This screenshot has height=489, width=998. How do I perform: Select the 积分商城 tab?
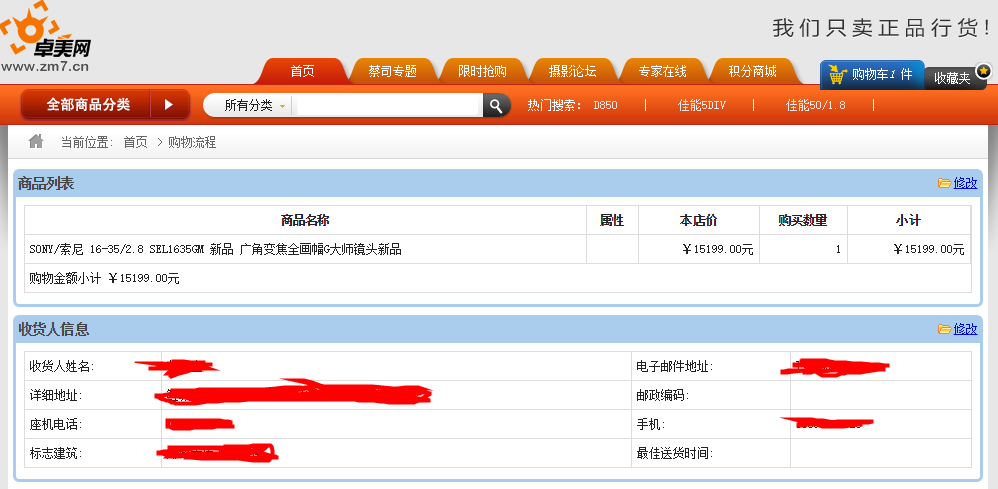click(752, 71)
